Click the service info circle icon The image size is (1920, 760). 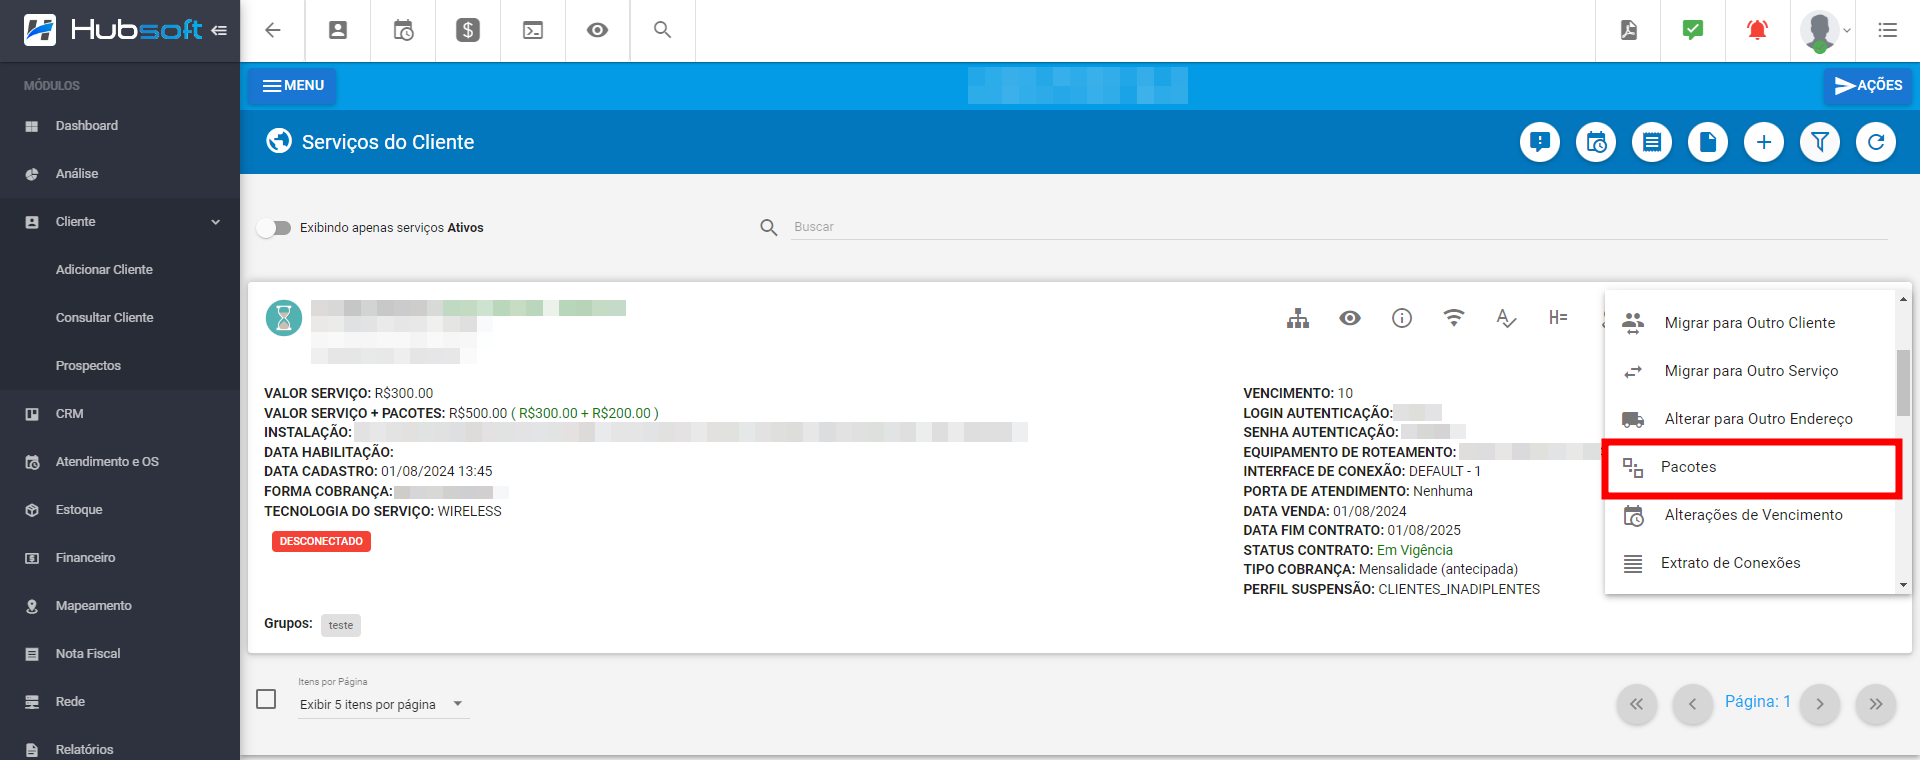coord(1402,318)
